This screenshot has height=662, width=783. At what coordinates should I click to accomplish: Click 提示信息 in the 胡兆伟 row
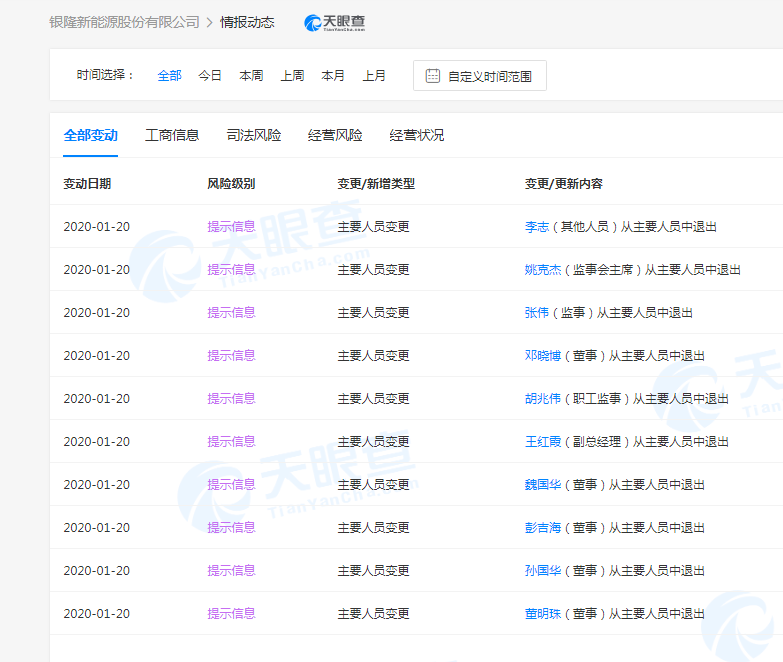(231, 398)
